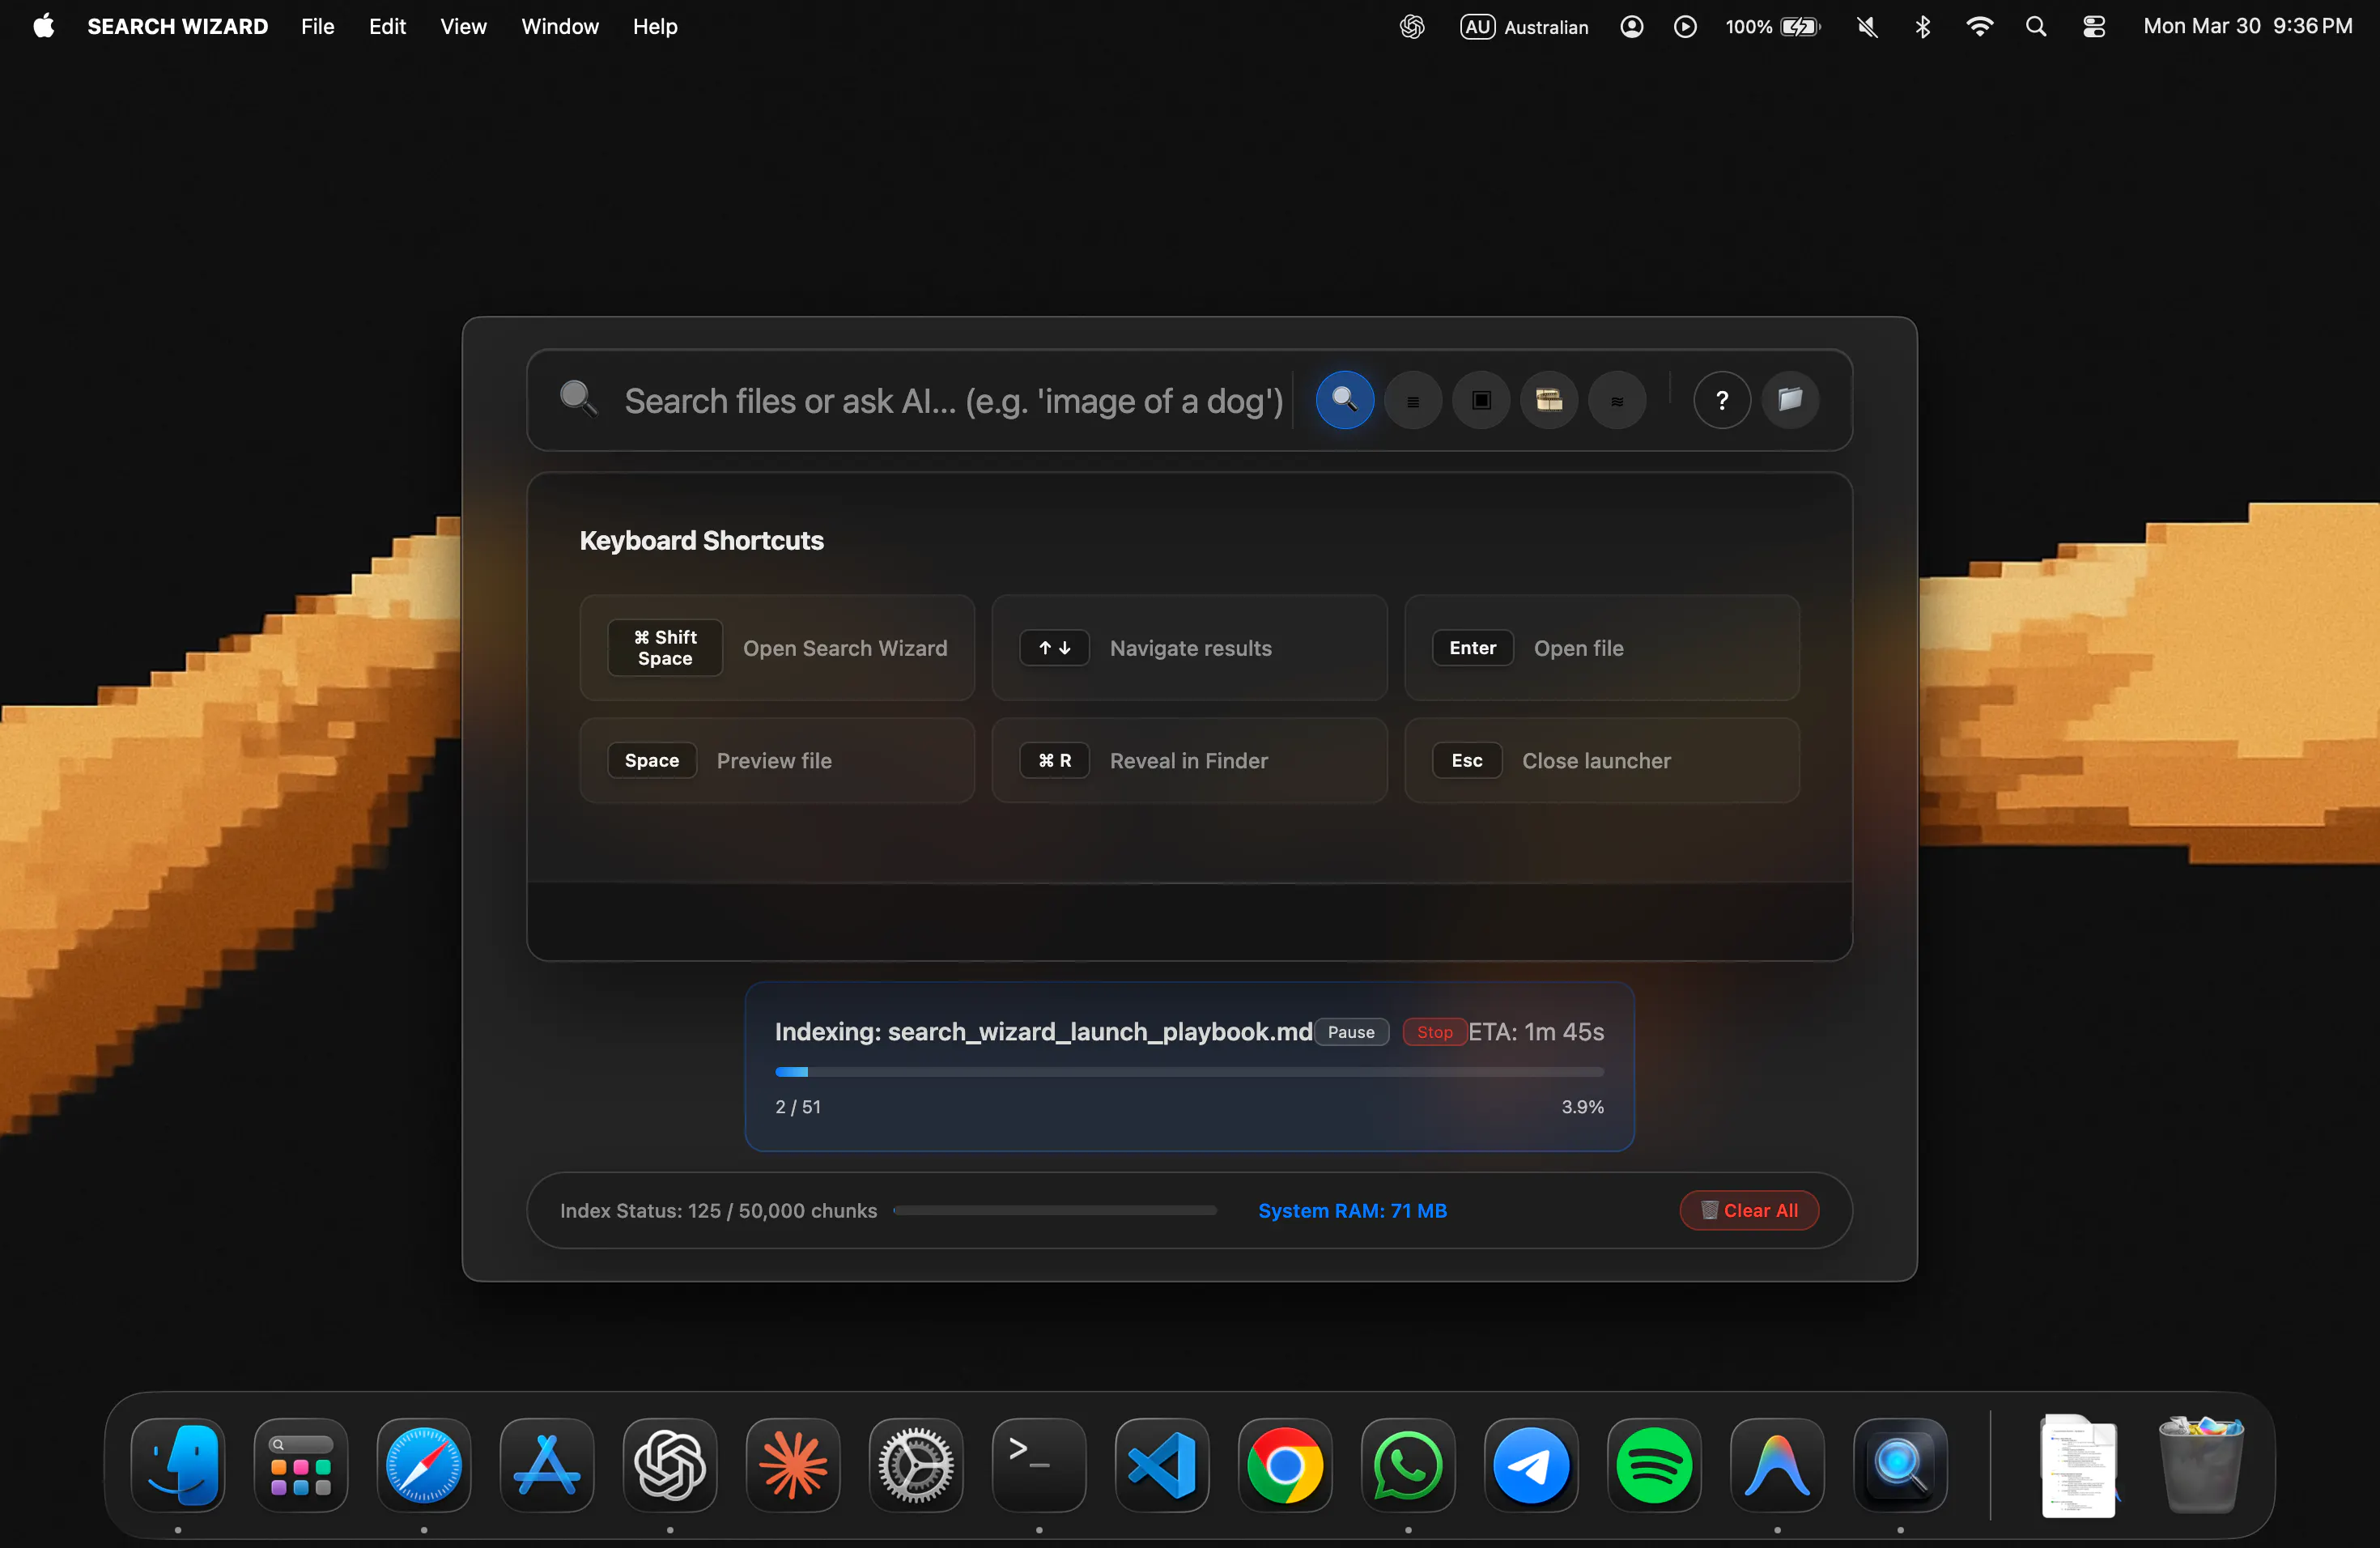The width and height of the screenshot is (2380, 1548).
Task: Open Terminal from the Dock
Action: [1039, 1465]
